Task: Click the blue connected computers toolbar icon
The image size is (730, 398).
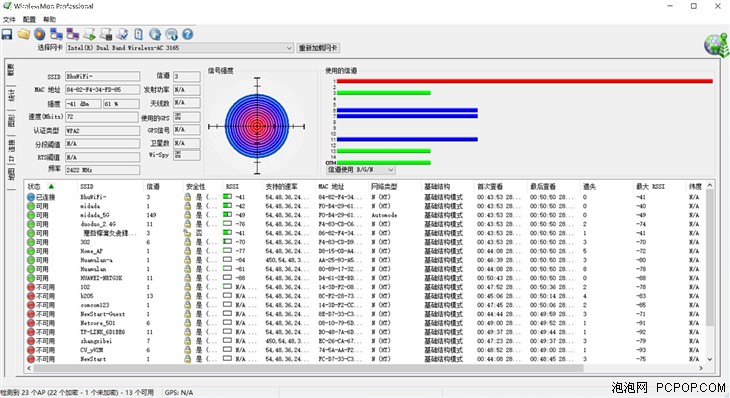Action: point(56,34)
